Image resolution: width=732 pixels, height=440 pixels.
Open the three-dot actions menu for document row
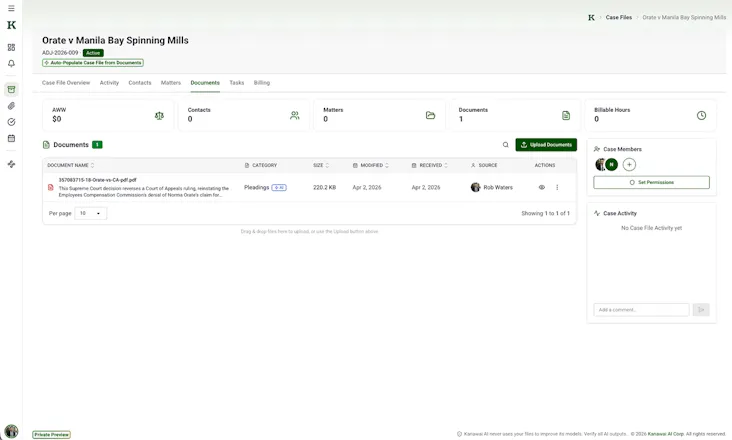click(x=557, y=187)
